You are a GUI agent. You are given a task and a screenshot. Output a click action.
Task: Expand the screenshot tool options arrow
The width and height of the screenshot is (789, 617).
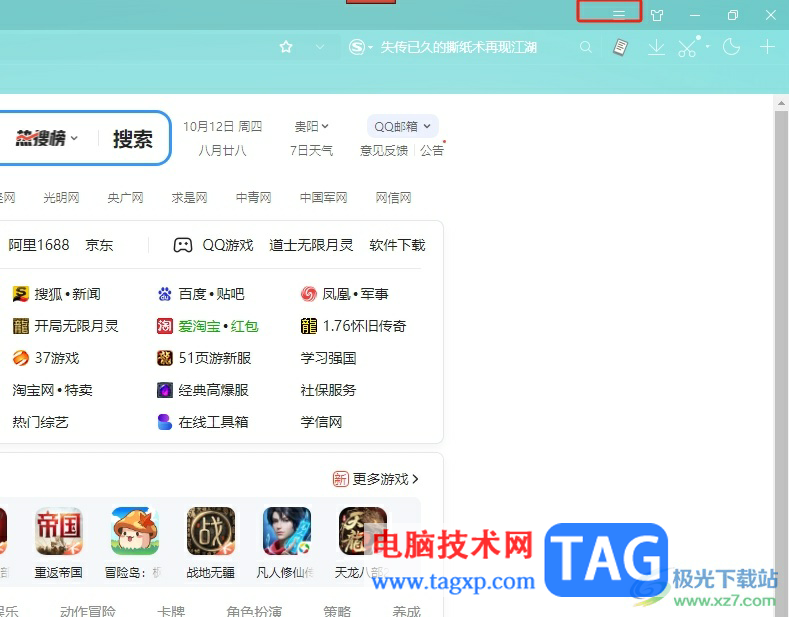707,46
